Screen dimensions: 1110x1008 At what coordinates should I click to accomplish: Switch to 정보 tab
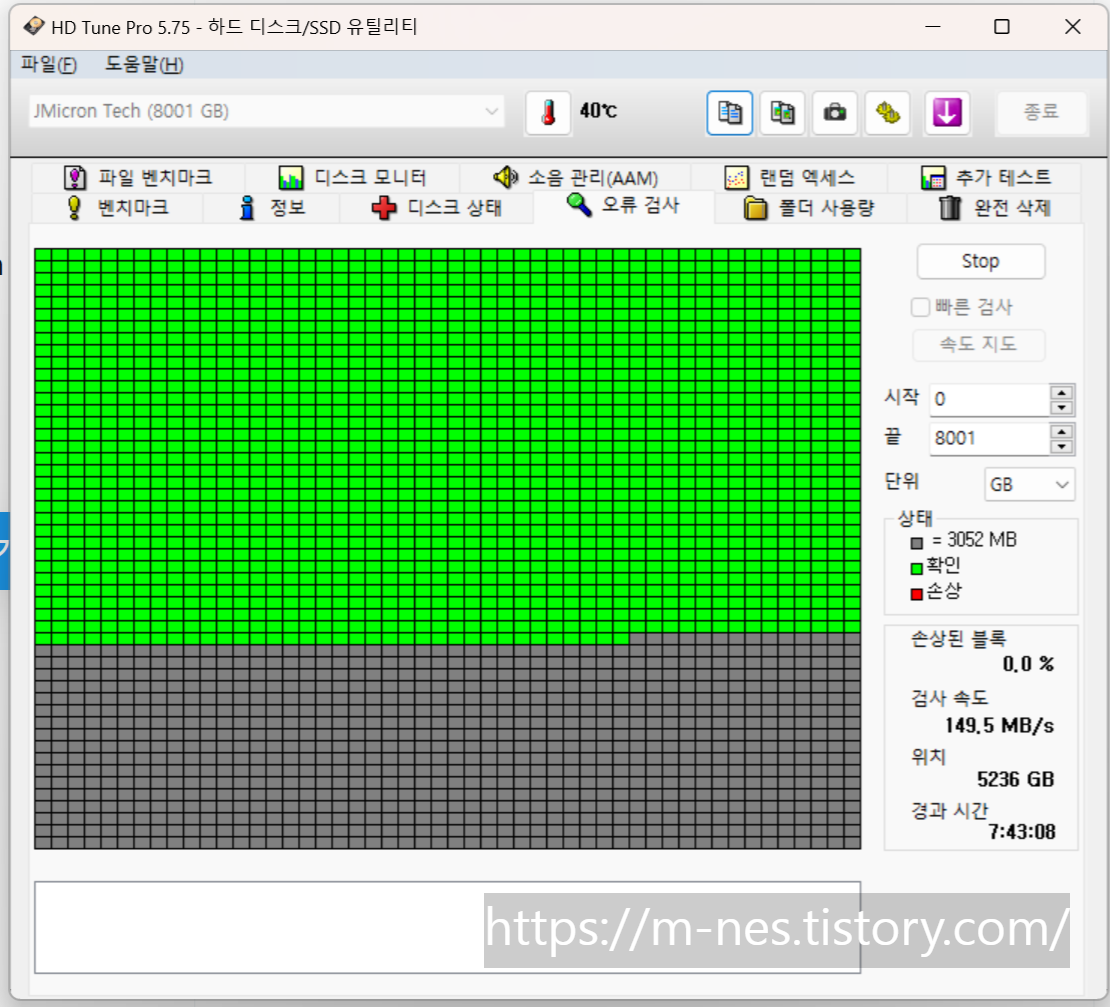pos(272,207)
